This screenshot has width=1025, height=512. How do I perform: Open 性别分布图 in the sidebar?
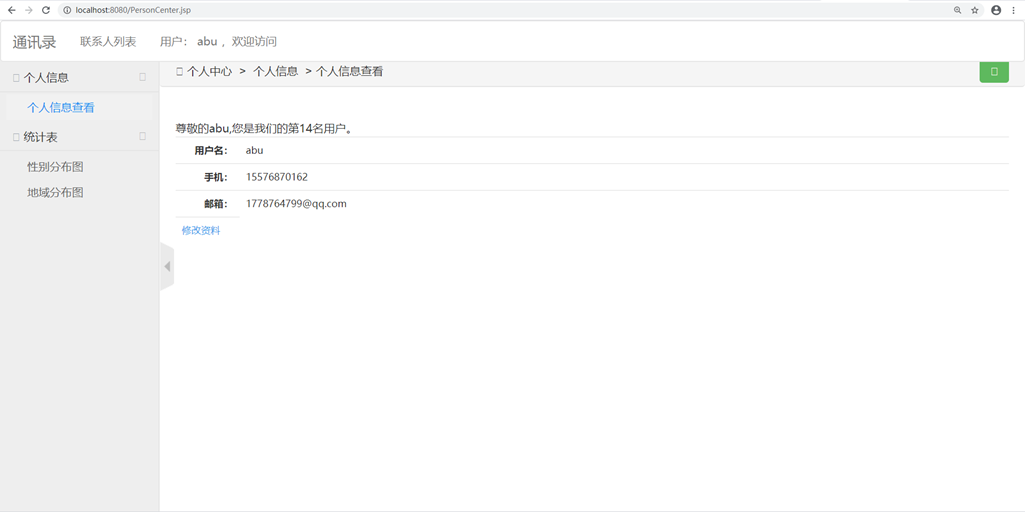pos(56,167)
